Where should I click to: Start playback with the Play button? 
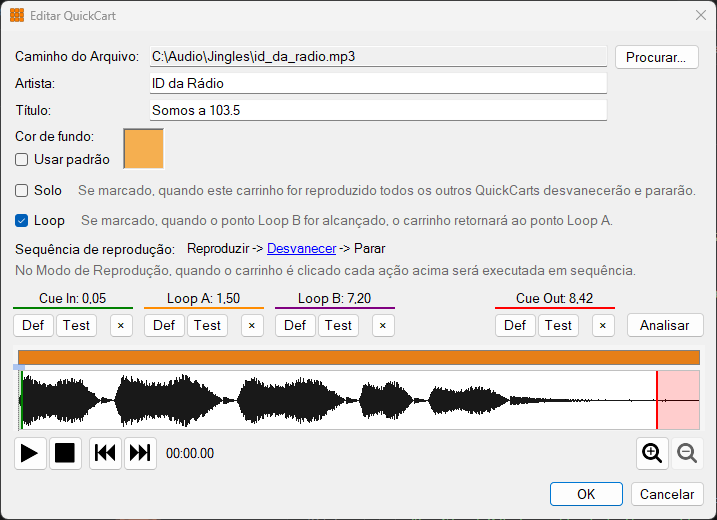click(x=30, y=453)
